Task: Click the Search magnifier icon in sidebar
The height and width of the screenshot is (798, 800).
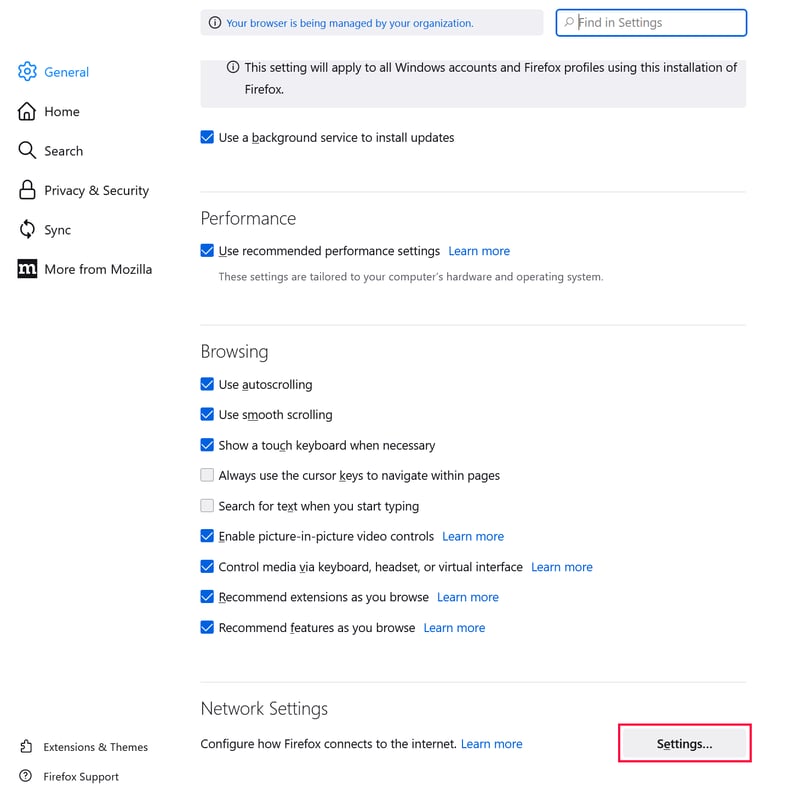Action: tap(27, 151)
